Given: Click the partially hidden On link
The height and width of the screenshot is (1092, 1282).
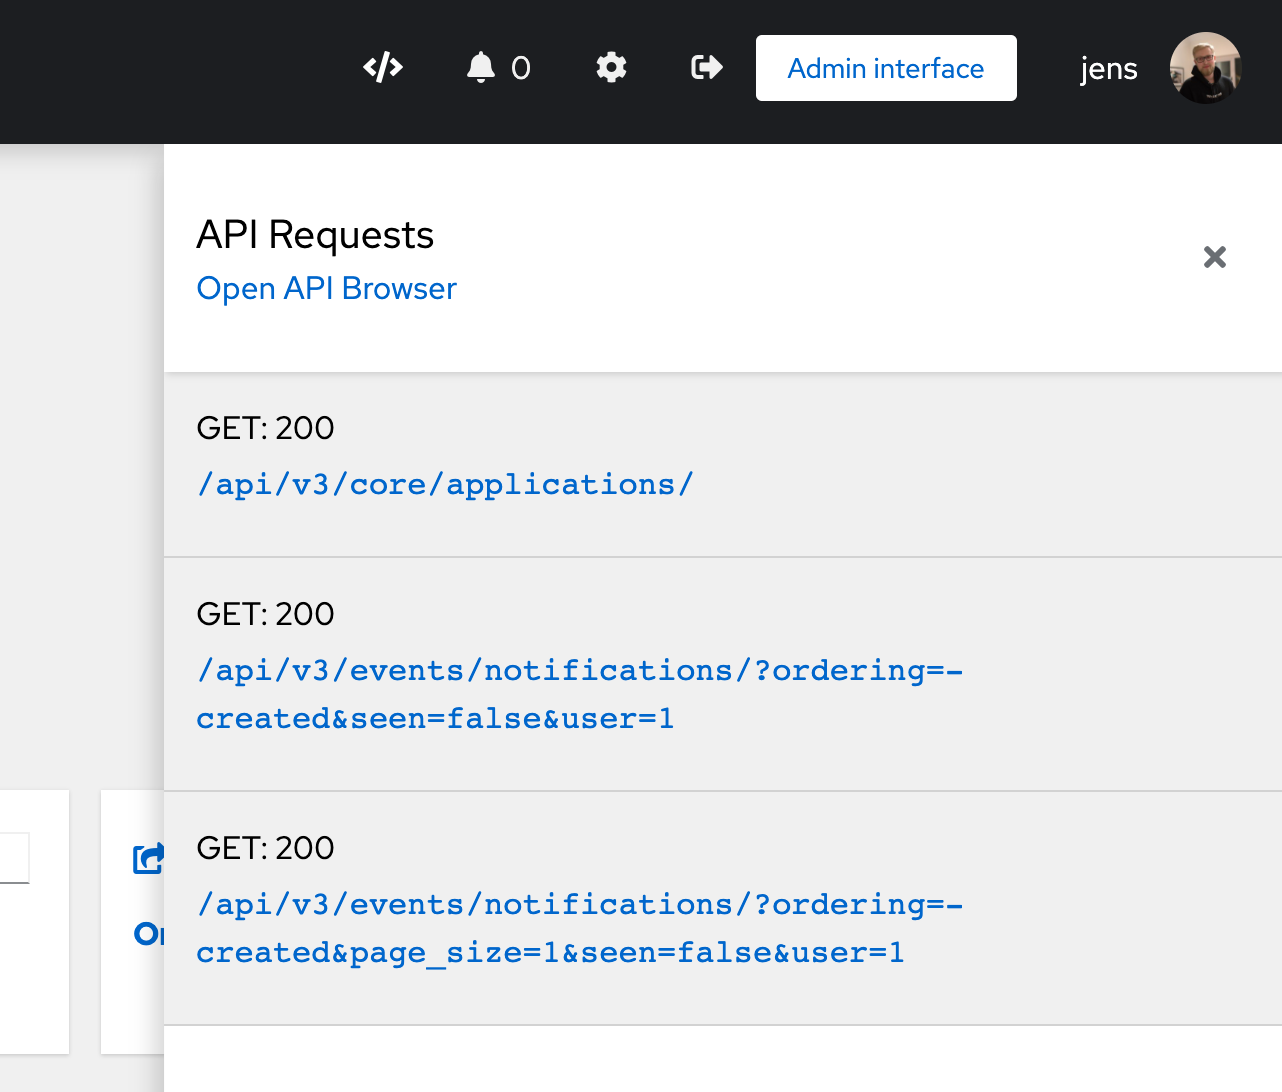Looking at the screenshot, I should coord(146,934).
